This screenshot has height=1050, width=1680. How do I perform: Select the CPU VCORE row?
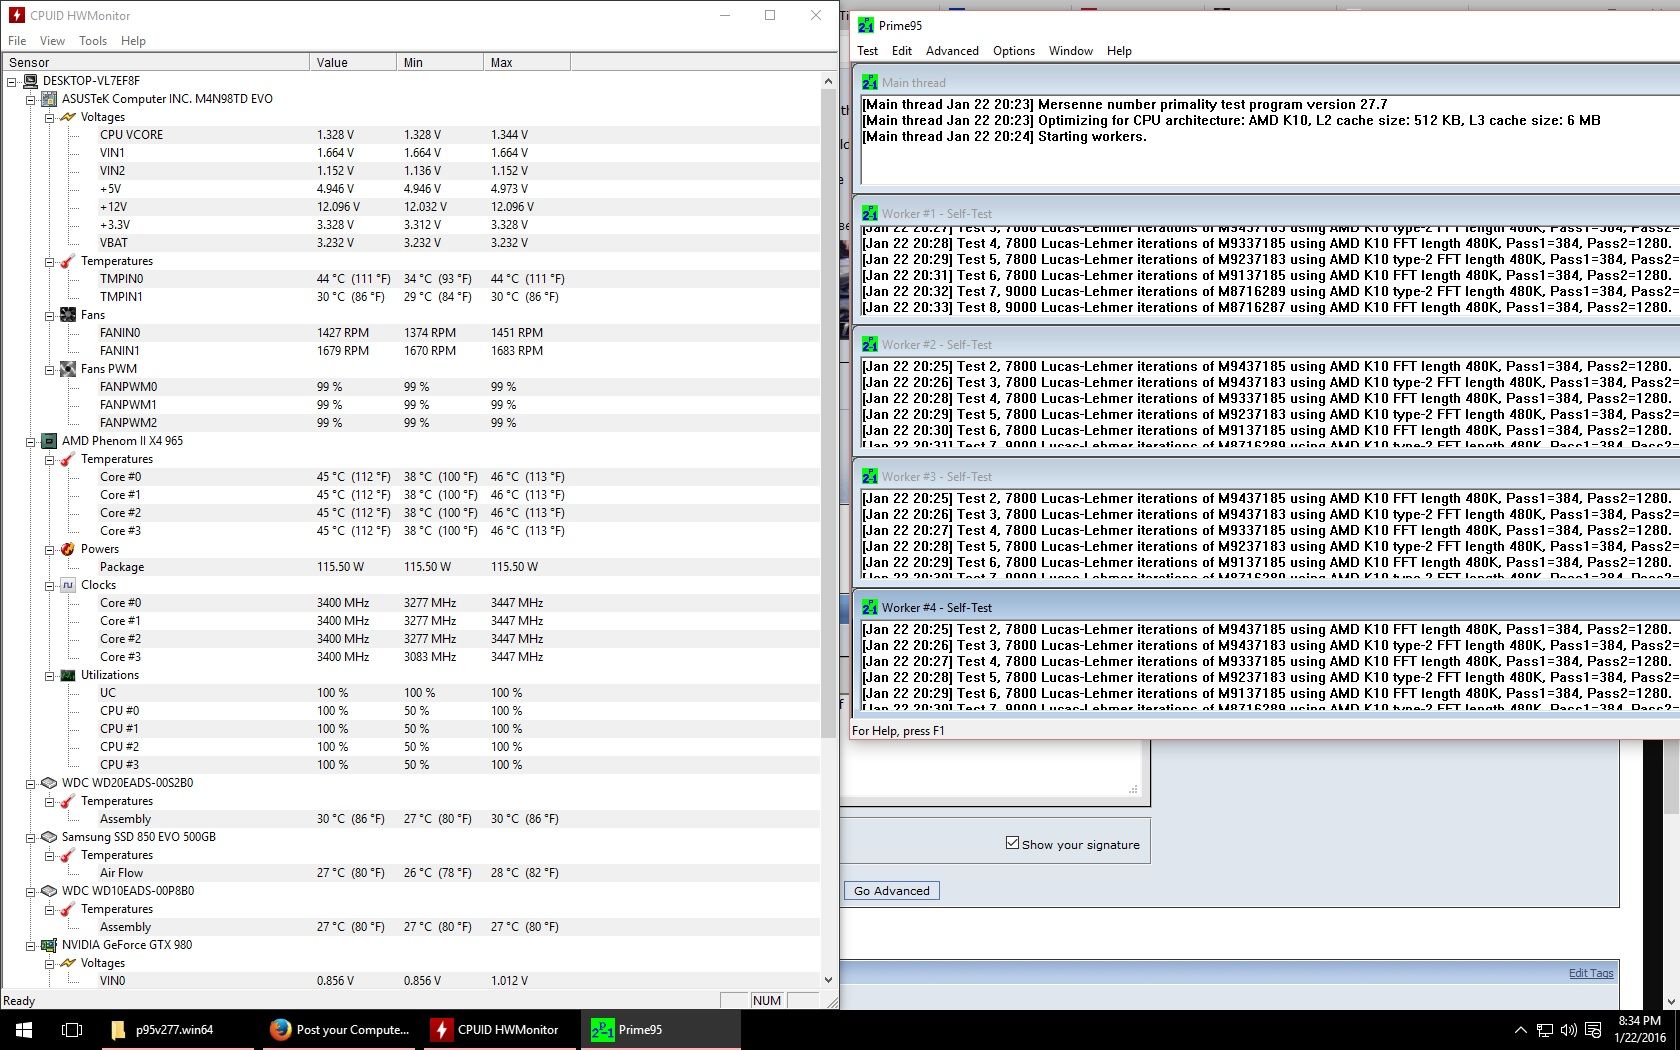[411, 135]
